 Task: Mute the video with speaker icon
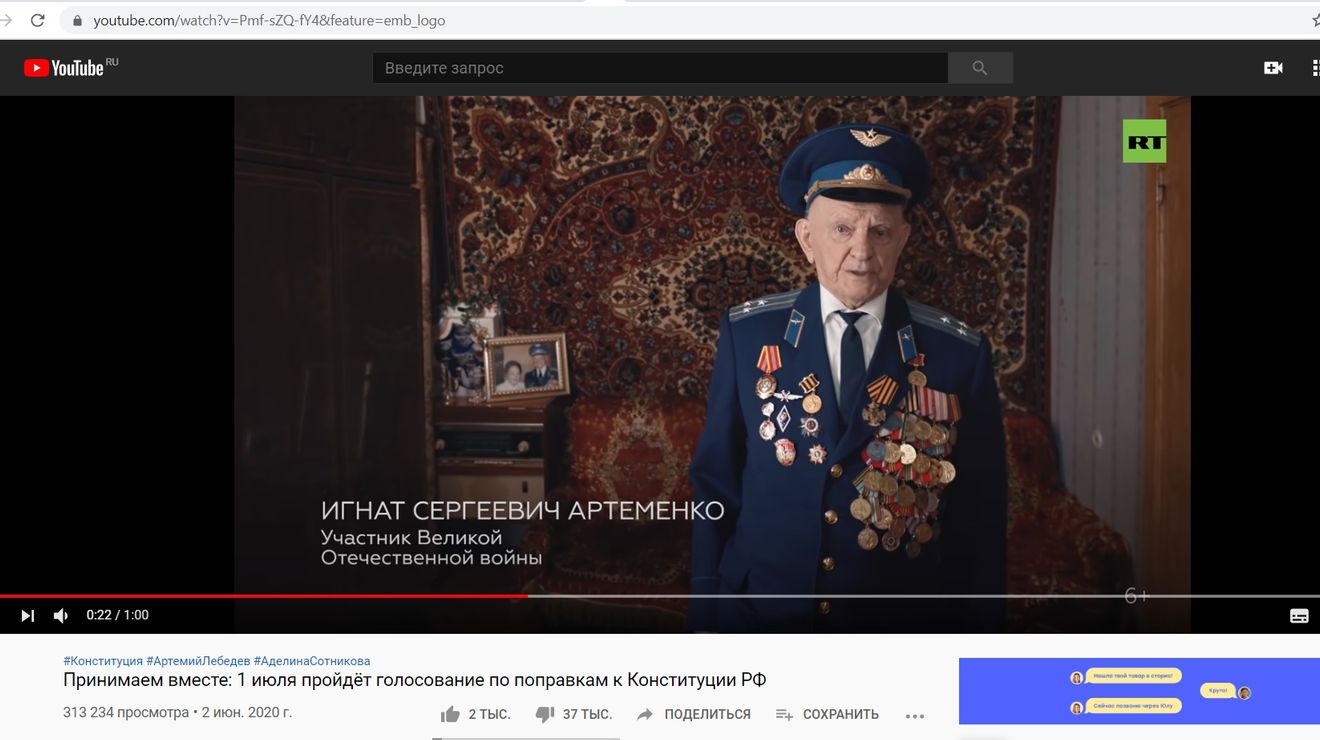(x=61, y=616)
